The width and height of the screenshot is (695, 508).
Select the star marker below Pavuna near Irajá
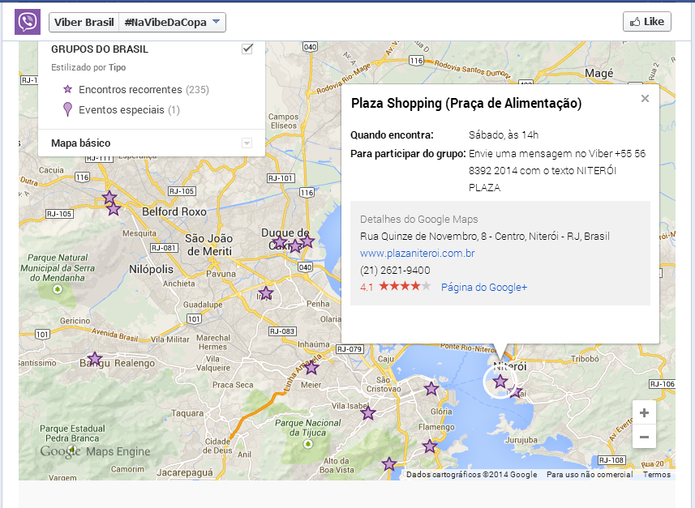[266, 293]
